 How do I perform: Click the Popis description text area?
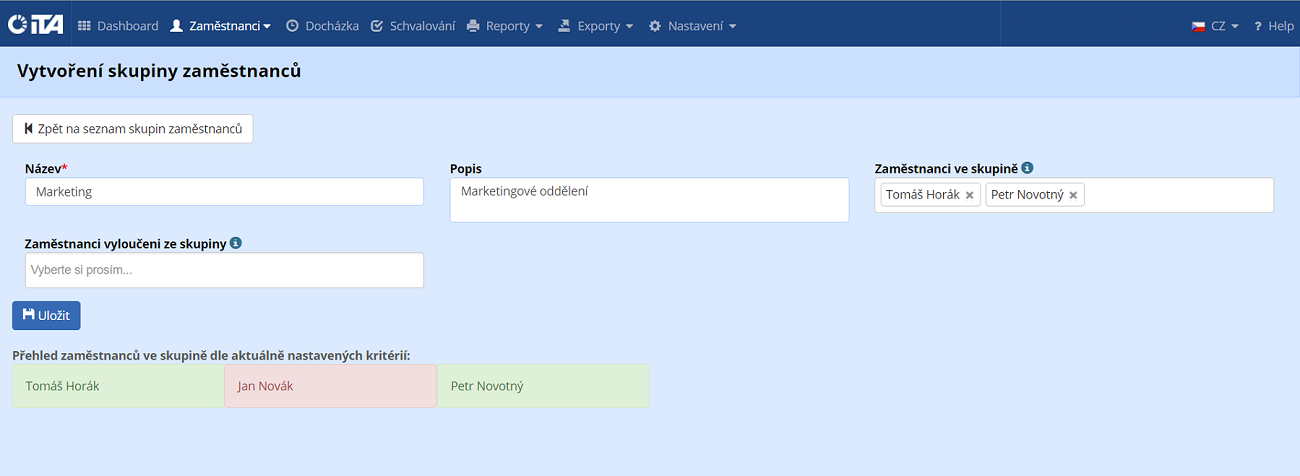(649, 200)
